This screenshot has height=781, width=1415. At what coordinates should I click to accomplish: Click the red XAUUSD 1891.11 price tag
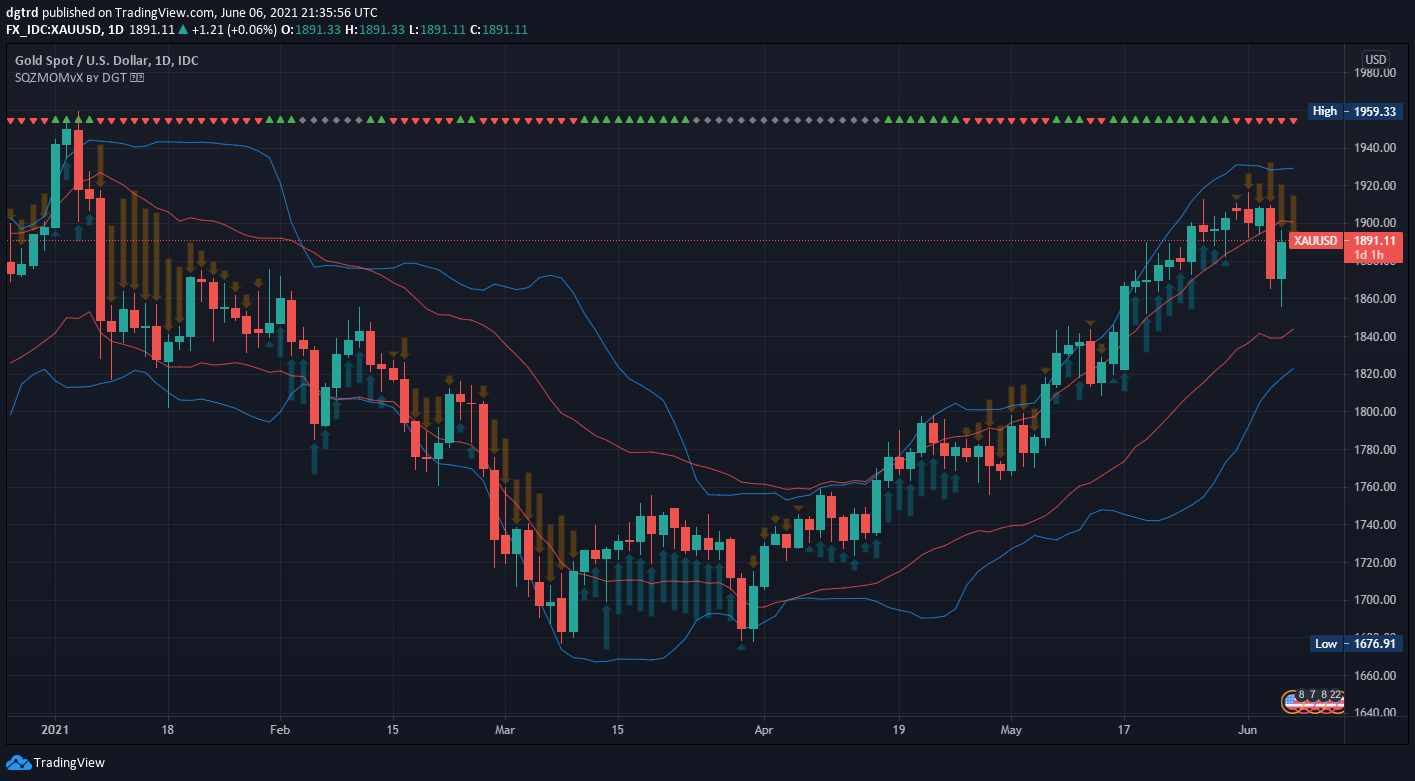point(1344,241)
